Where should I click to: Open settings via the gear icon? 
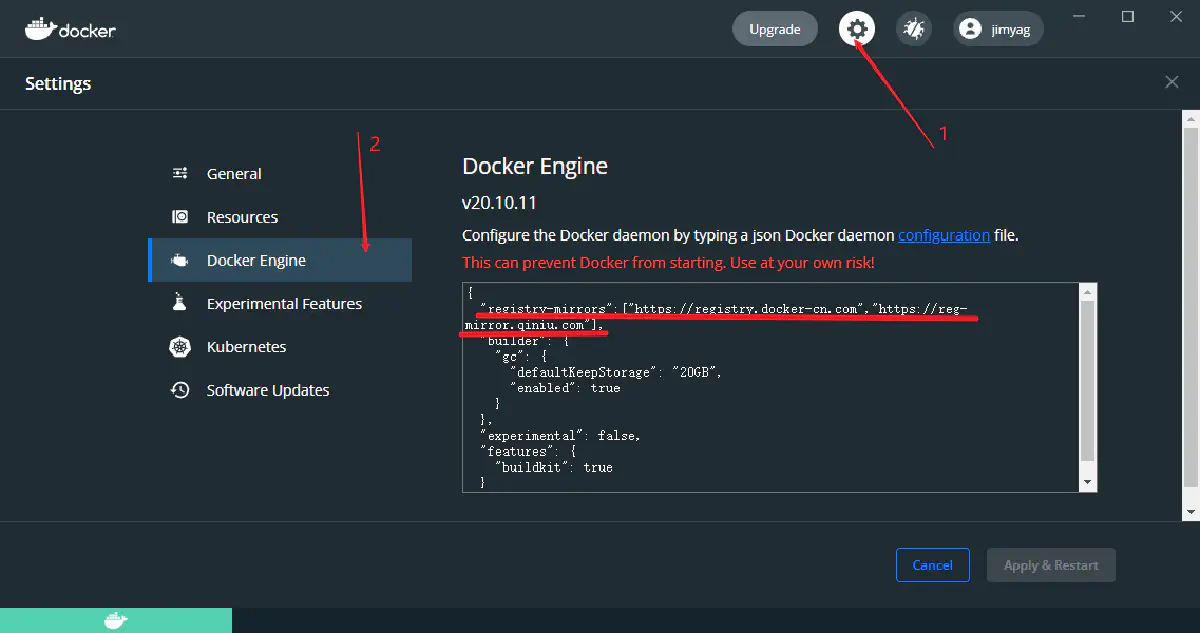(857, 29)
